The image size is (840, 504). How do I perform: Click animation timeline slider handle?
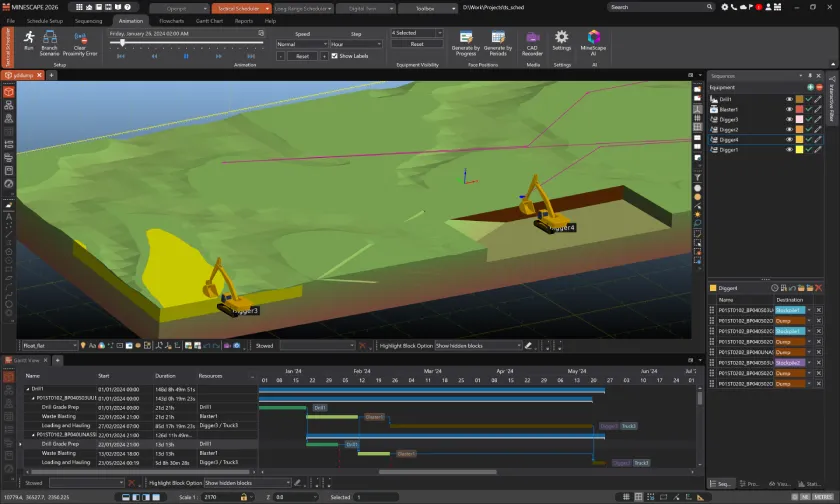point(123,43)
